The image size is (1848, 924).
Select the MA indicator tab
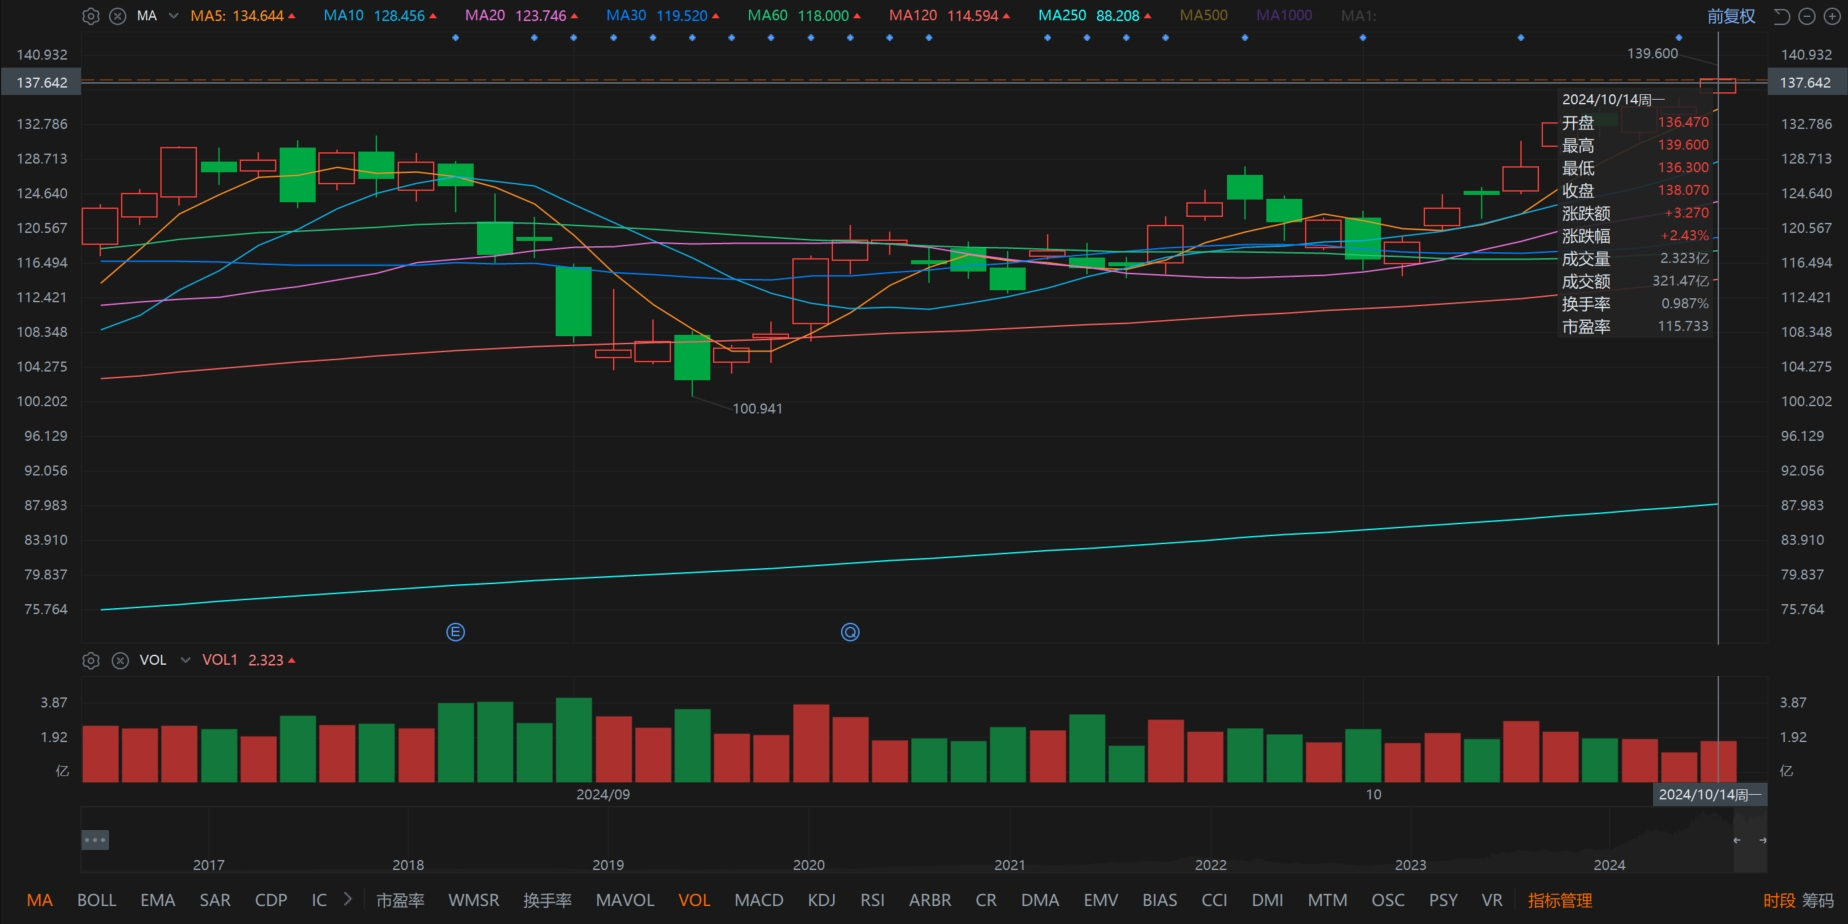pyautogui.click(x=40, y=900)
